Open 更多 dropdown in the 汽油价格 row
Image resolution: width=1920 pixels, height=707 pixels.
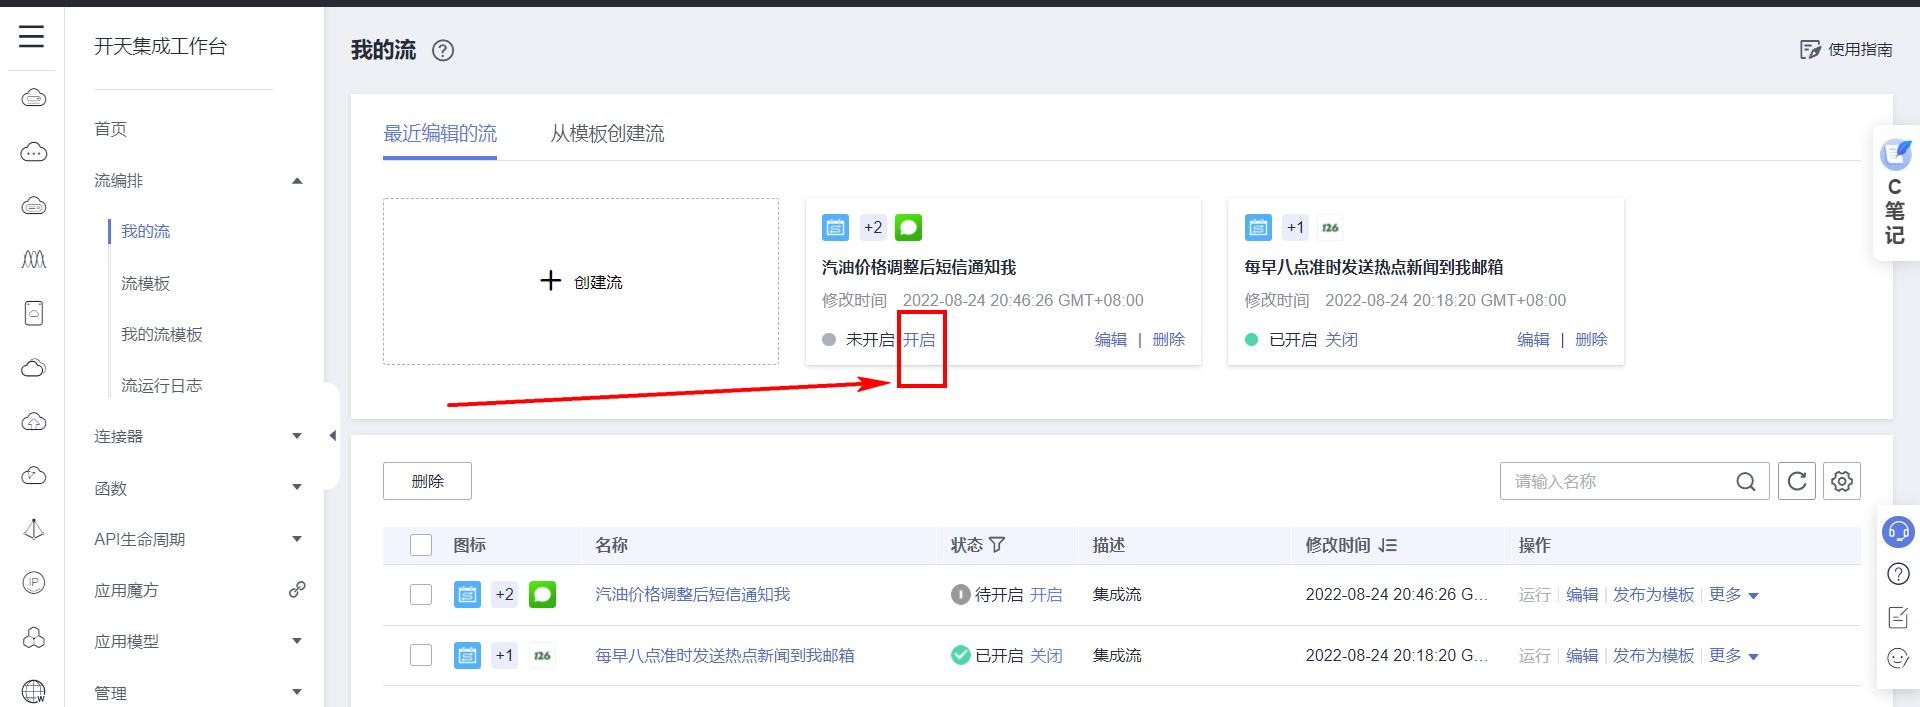(1733, 594)
